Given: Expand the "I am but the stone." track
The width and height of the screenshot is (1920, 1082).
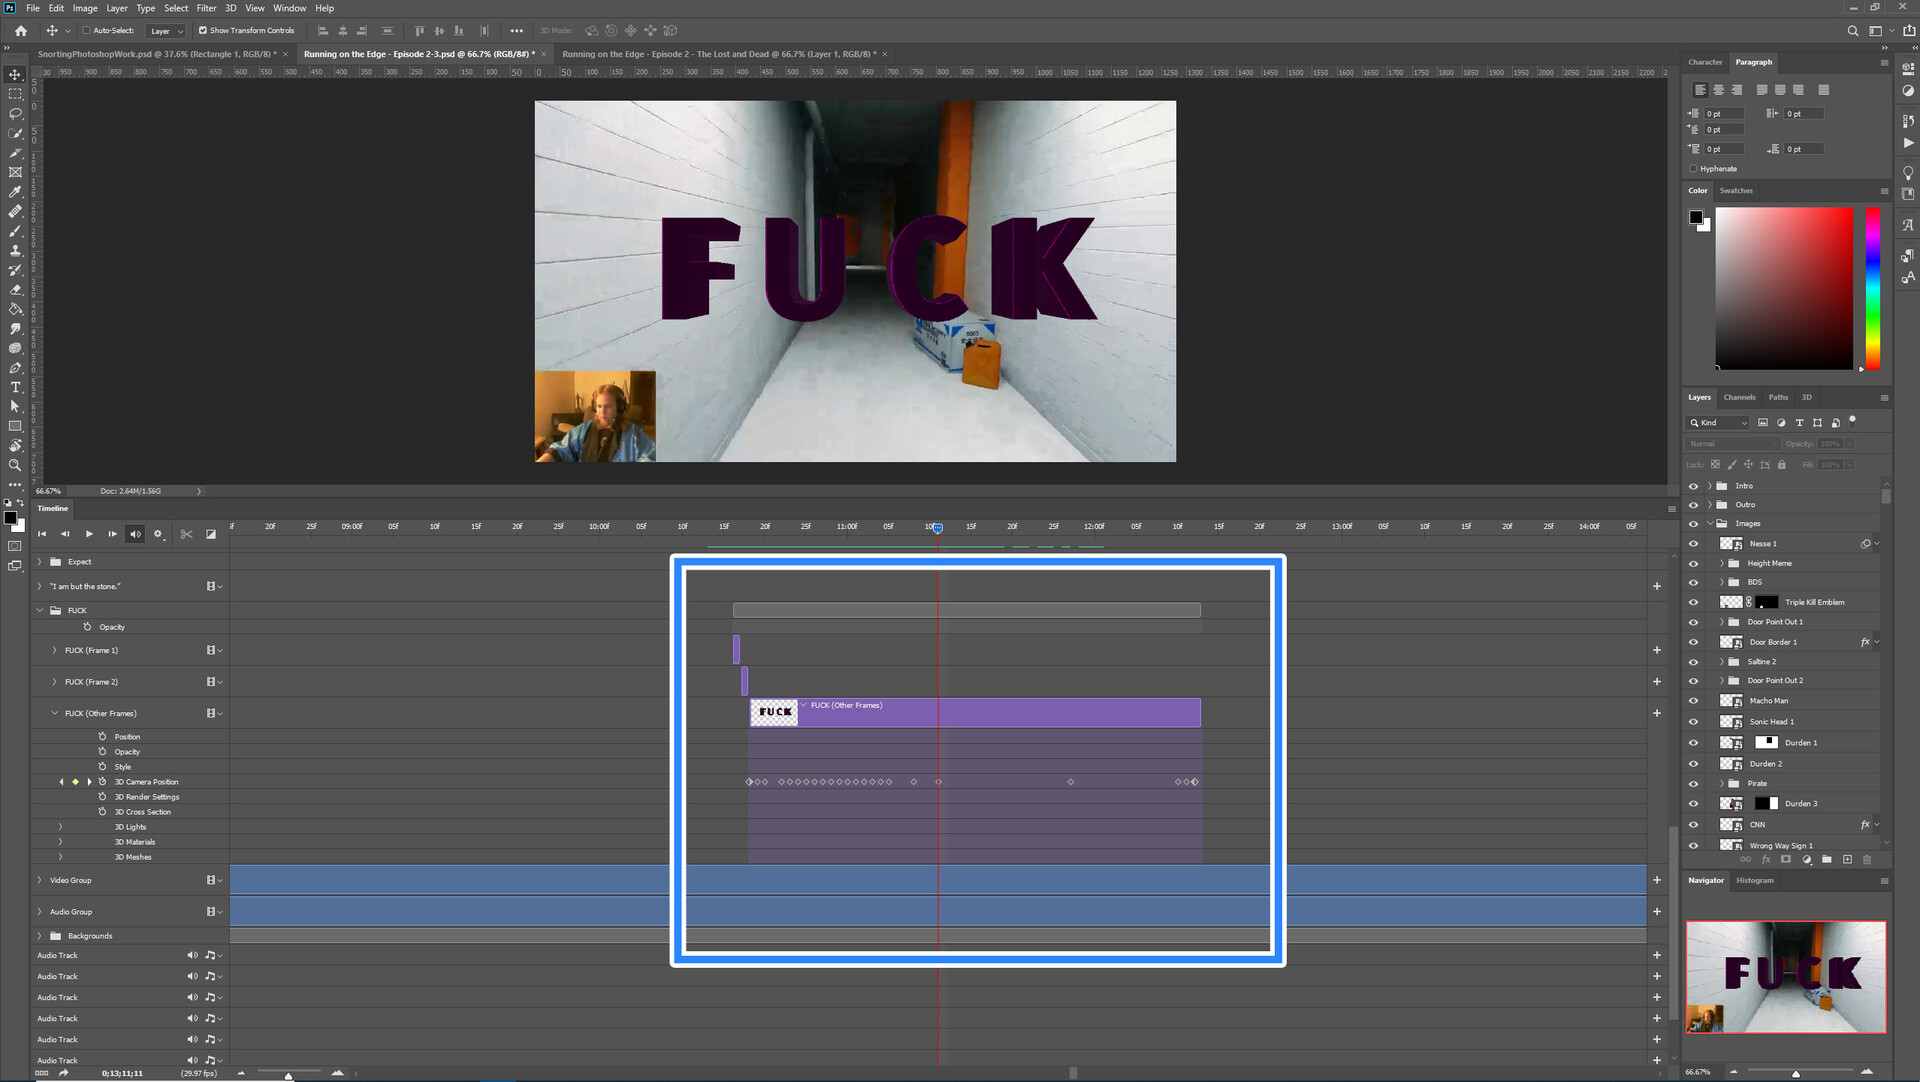Looking at the screenshot, I should [39, 587].
